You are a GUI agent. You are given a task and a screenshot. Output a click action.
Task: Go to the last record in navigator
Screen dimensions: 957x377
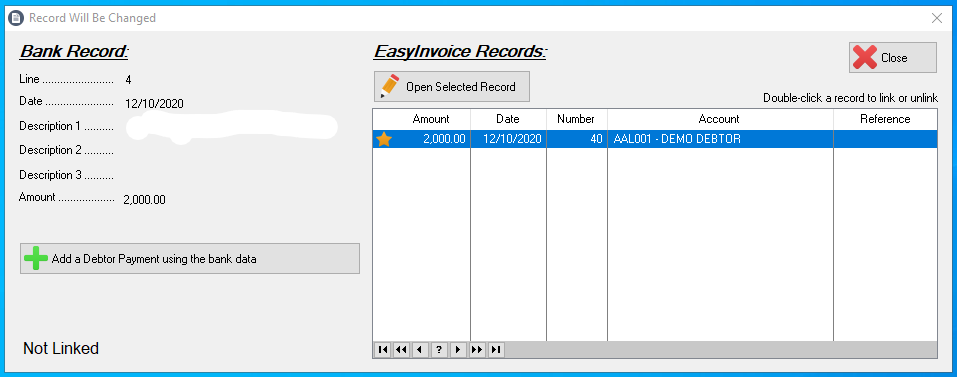click(496, 350)
